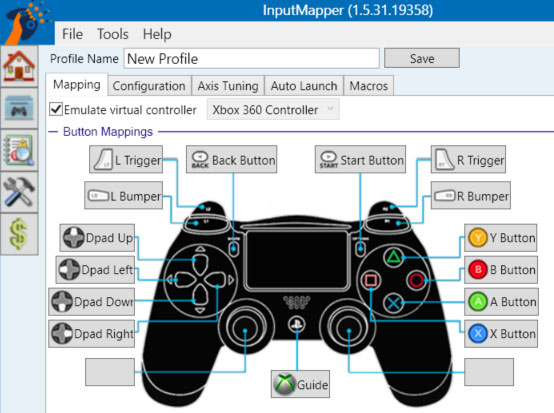
Task: Select the L Trigger mapping button
Action: tap(126, 160)
